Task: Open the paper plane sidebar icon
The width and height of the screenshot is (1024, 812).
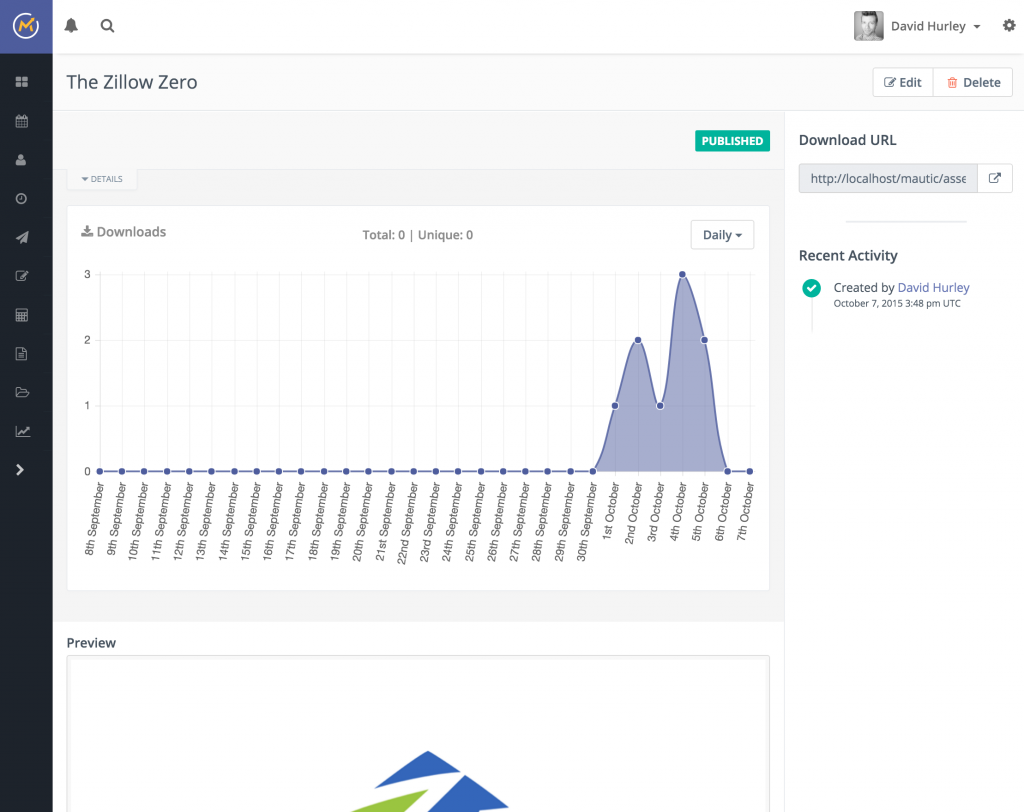Action: coord(22,237)
